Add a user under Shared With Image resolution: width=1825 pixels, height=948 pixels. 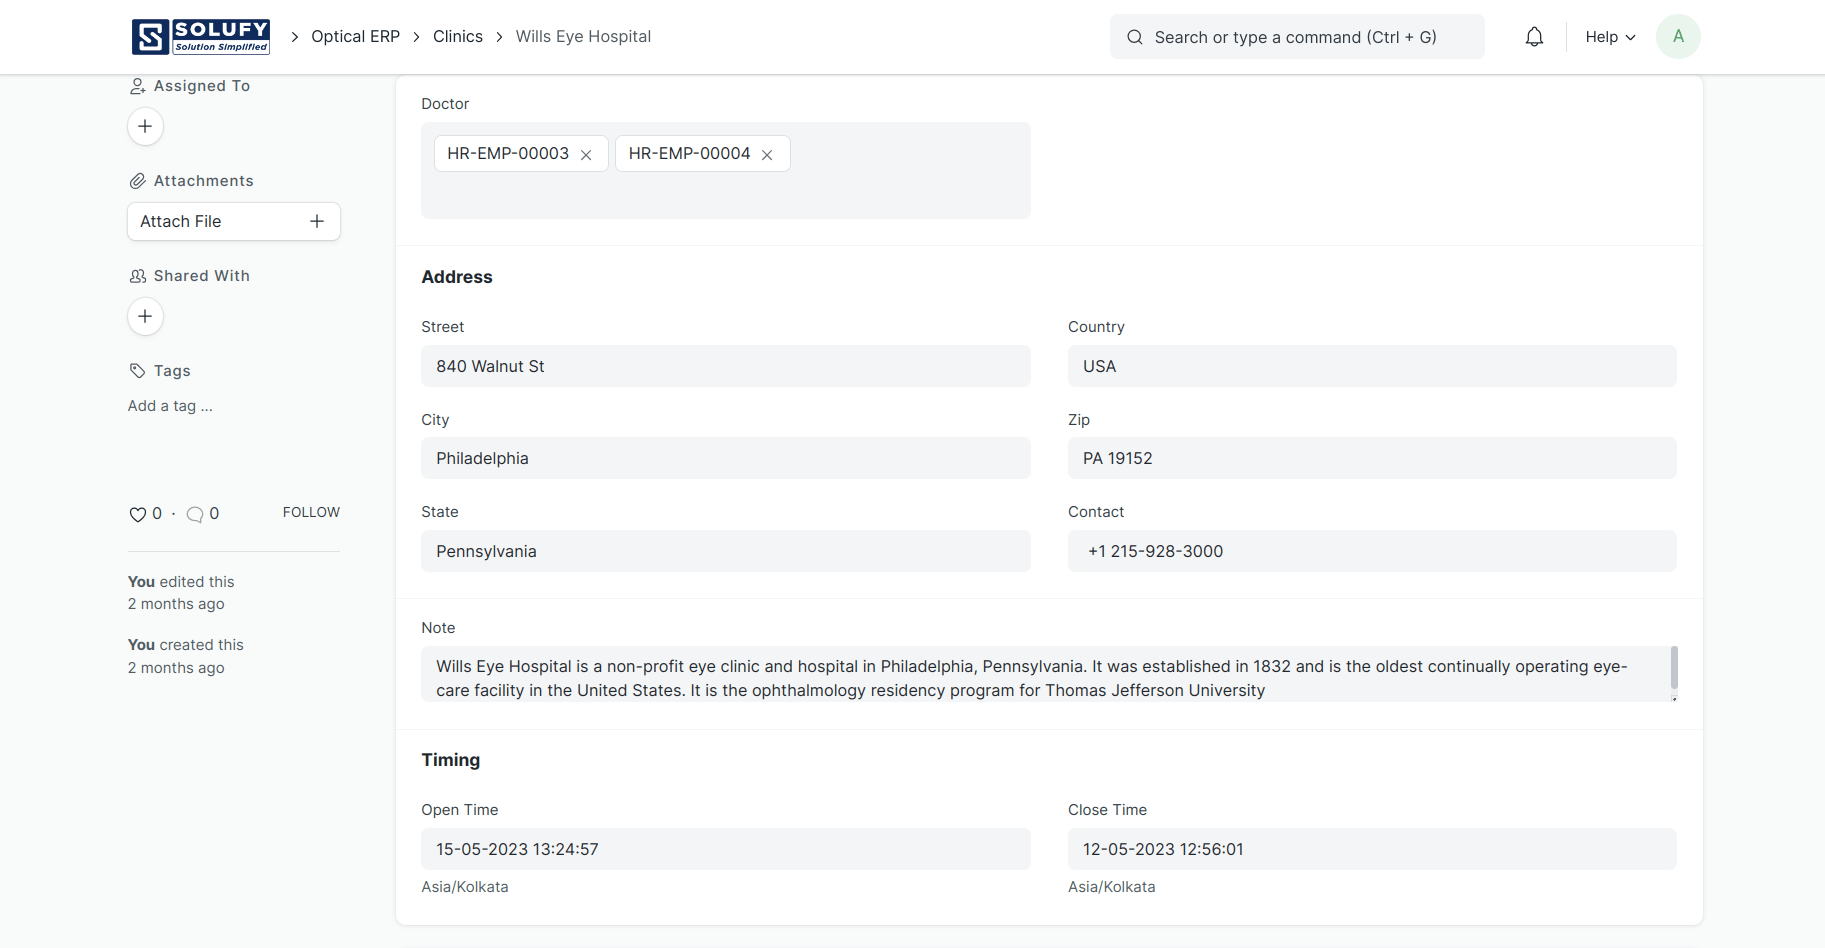pos(145,316)
